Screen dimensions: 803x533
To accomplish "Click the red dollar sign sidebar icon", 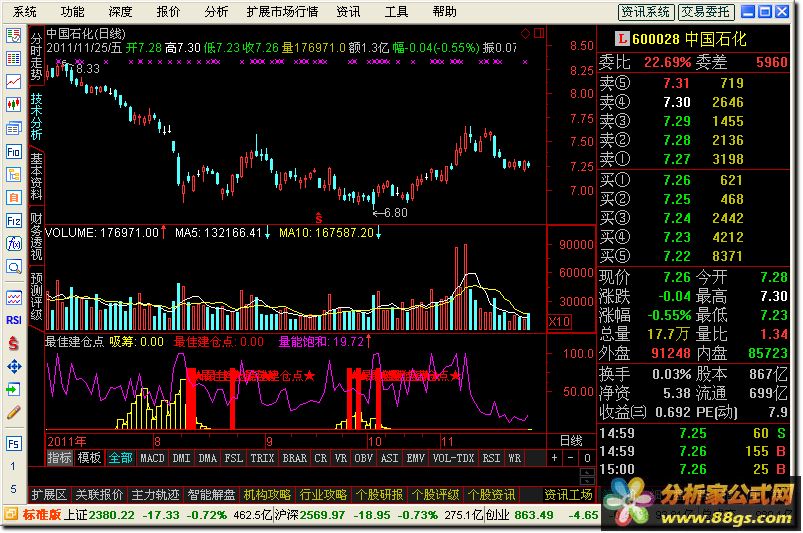I will [x=13, y=343].
